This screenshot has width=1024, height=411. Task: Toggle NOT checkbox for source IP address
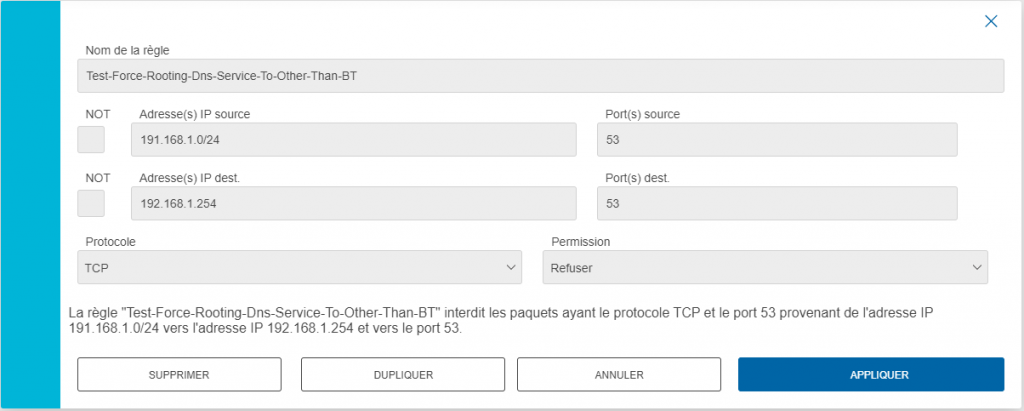pos(91,140)
